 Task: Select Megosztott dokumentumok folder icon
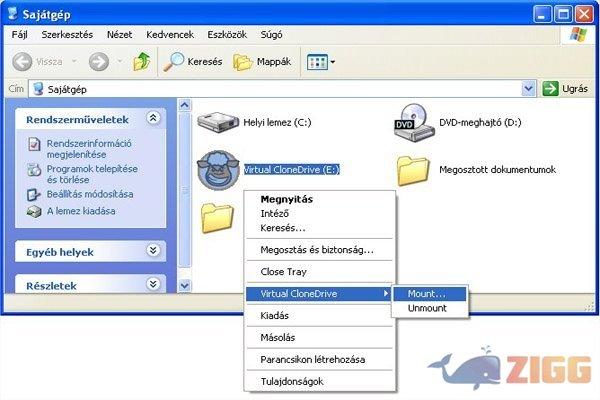413,170
